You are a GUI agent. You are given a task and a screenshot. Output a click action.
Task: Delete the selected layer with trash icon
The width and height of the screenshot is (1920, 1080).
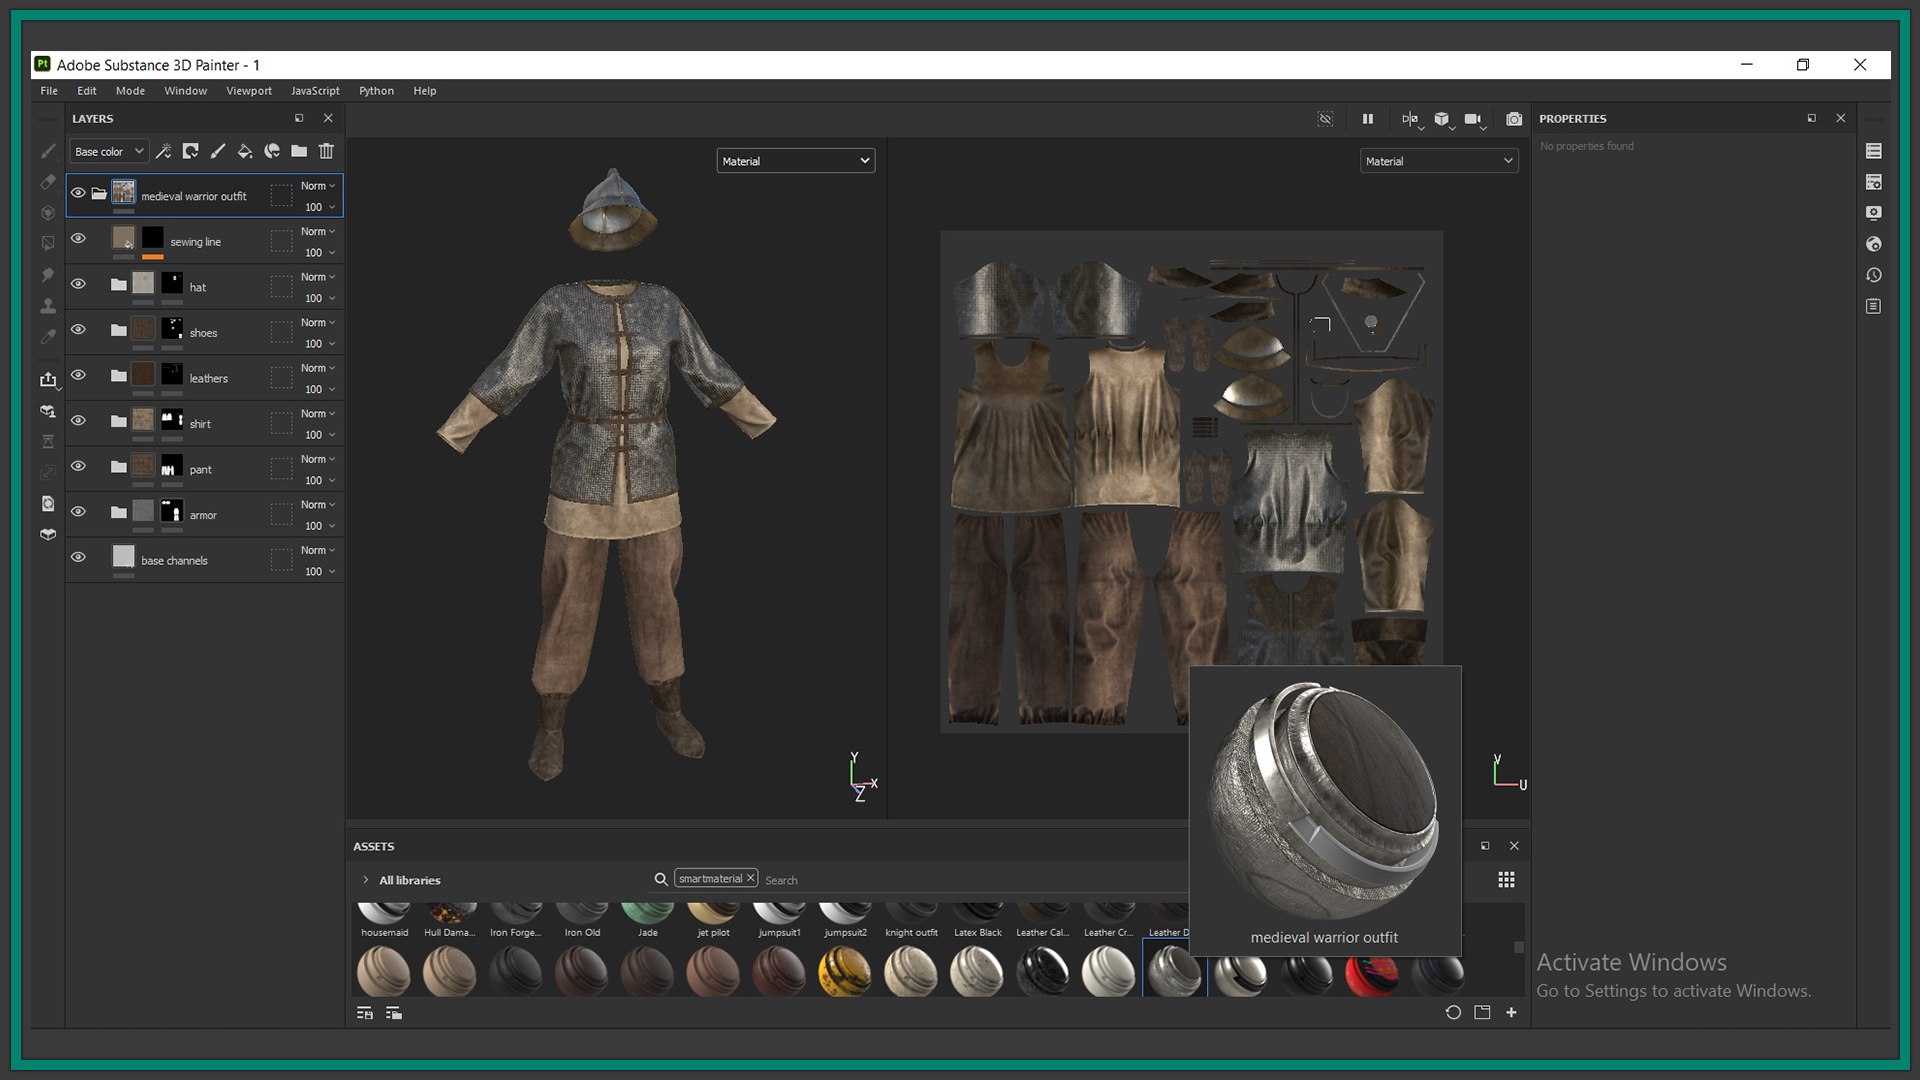[x=326, y=151]
